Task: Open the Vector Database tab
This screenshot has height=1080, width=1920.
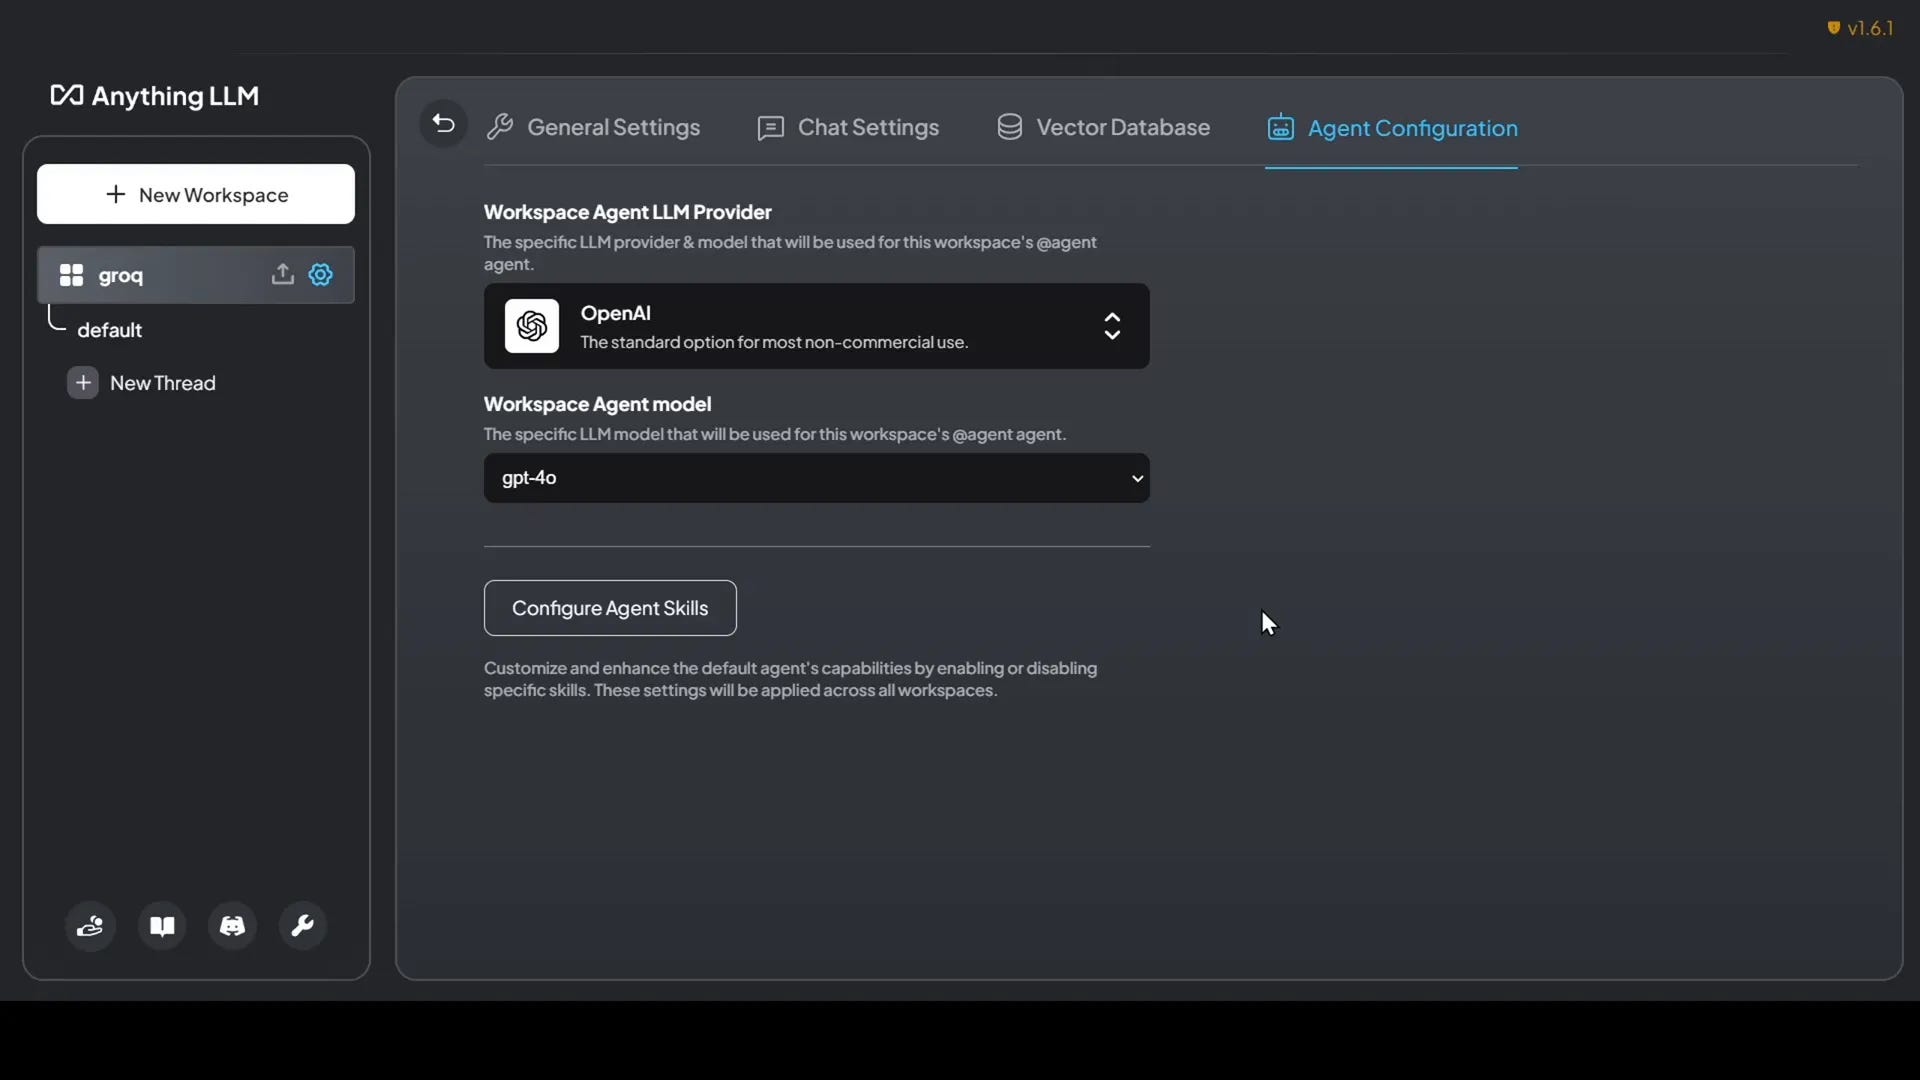Action: [x=1103, y=128]
